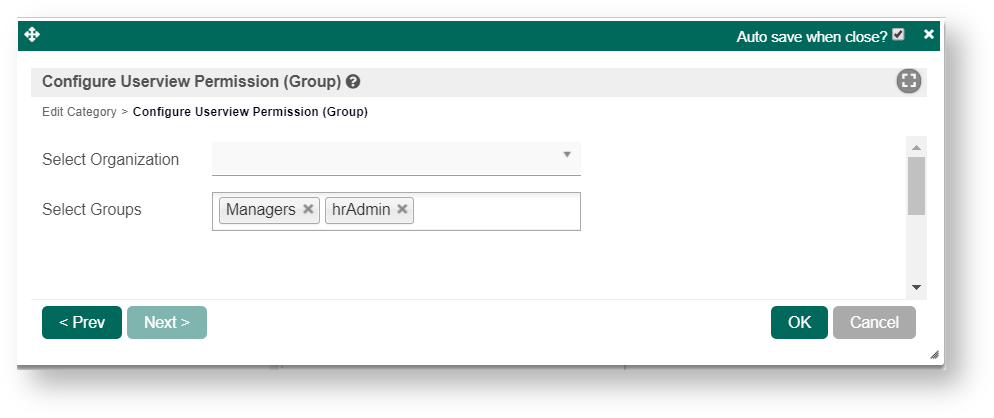Toggle Auto save when close checkbox
Screen dimensions: 994x418
pyautogui.click(x=898, y=35)
